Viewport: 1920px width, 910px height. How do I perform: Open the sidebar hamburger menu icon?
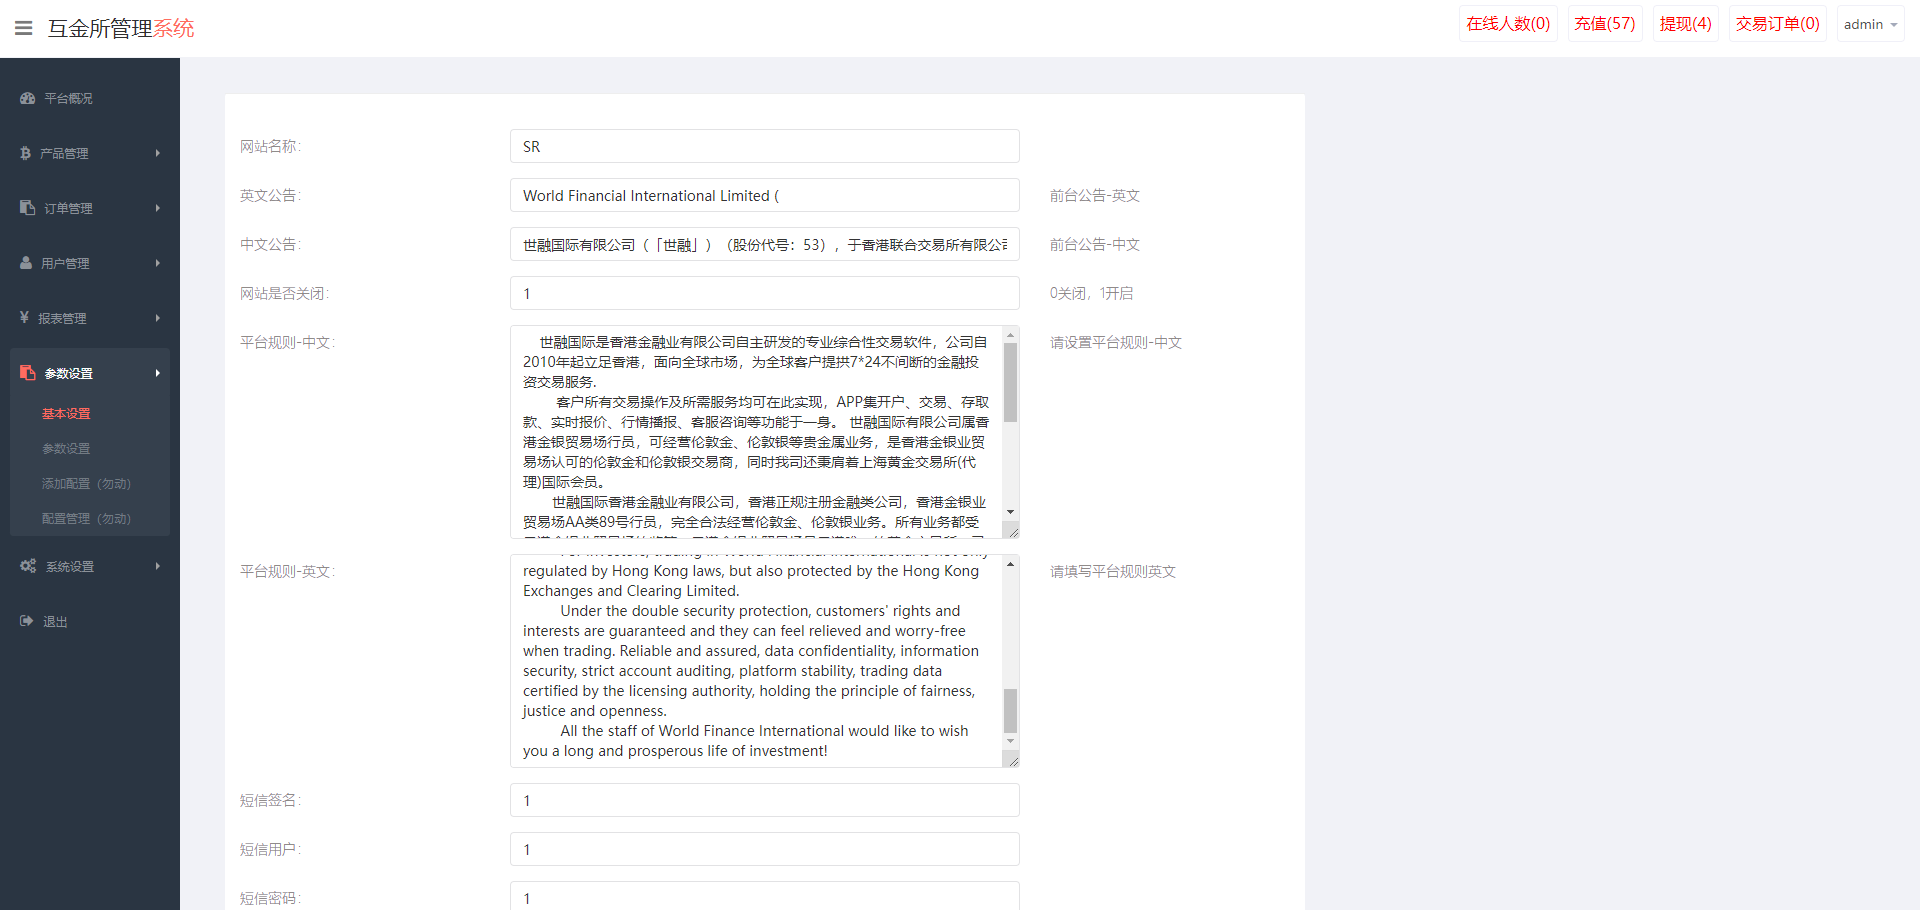23,28
